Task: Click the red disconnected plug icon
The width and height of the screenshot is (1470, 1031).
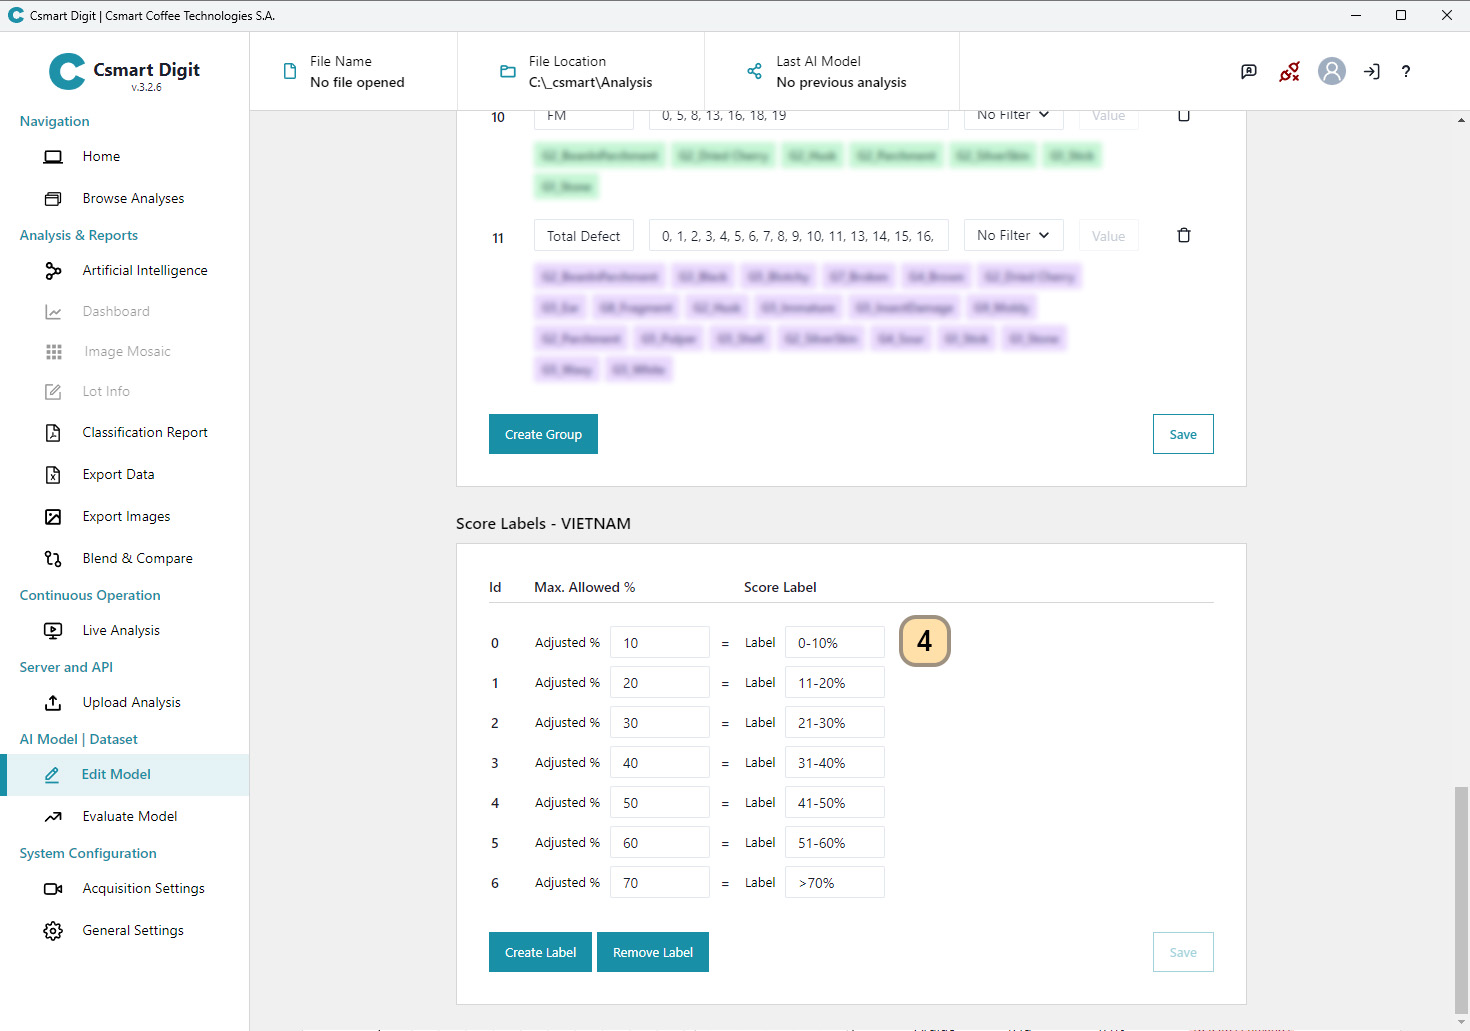Action: pos(1289,71)
